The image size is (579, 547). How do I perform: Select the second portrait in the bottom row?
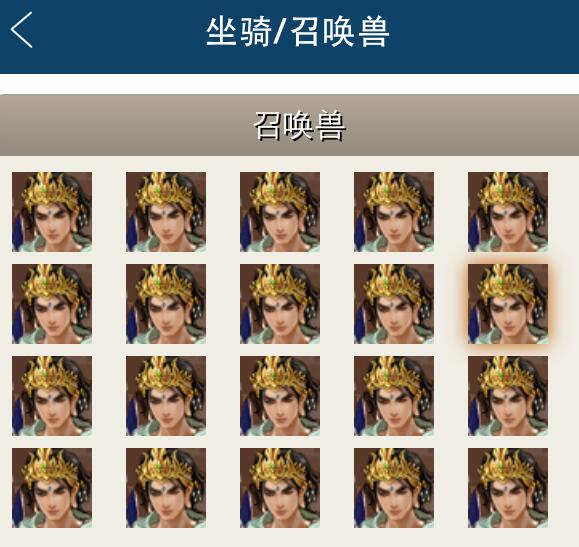tap(166, 488)
